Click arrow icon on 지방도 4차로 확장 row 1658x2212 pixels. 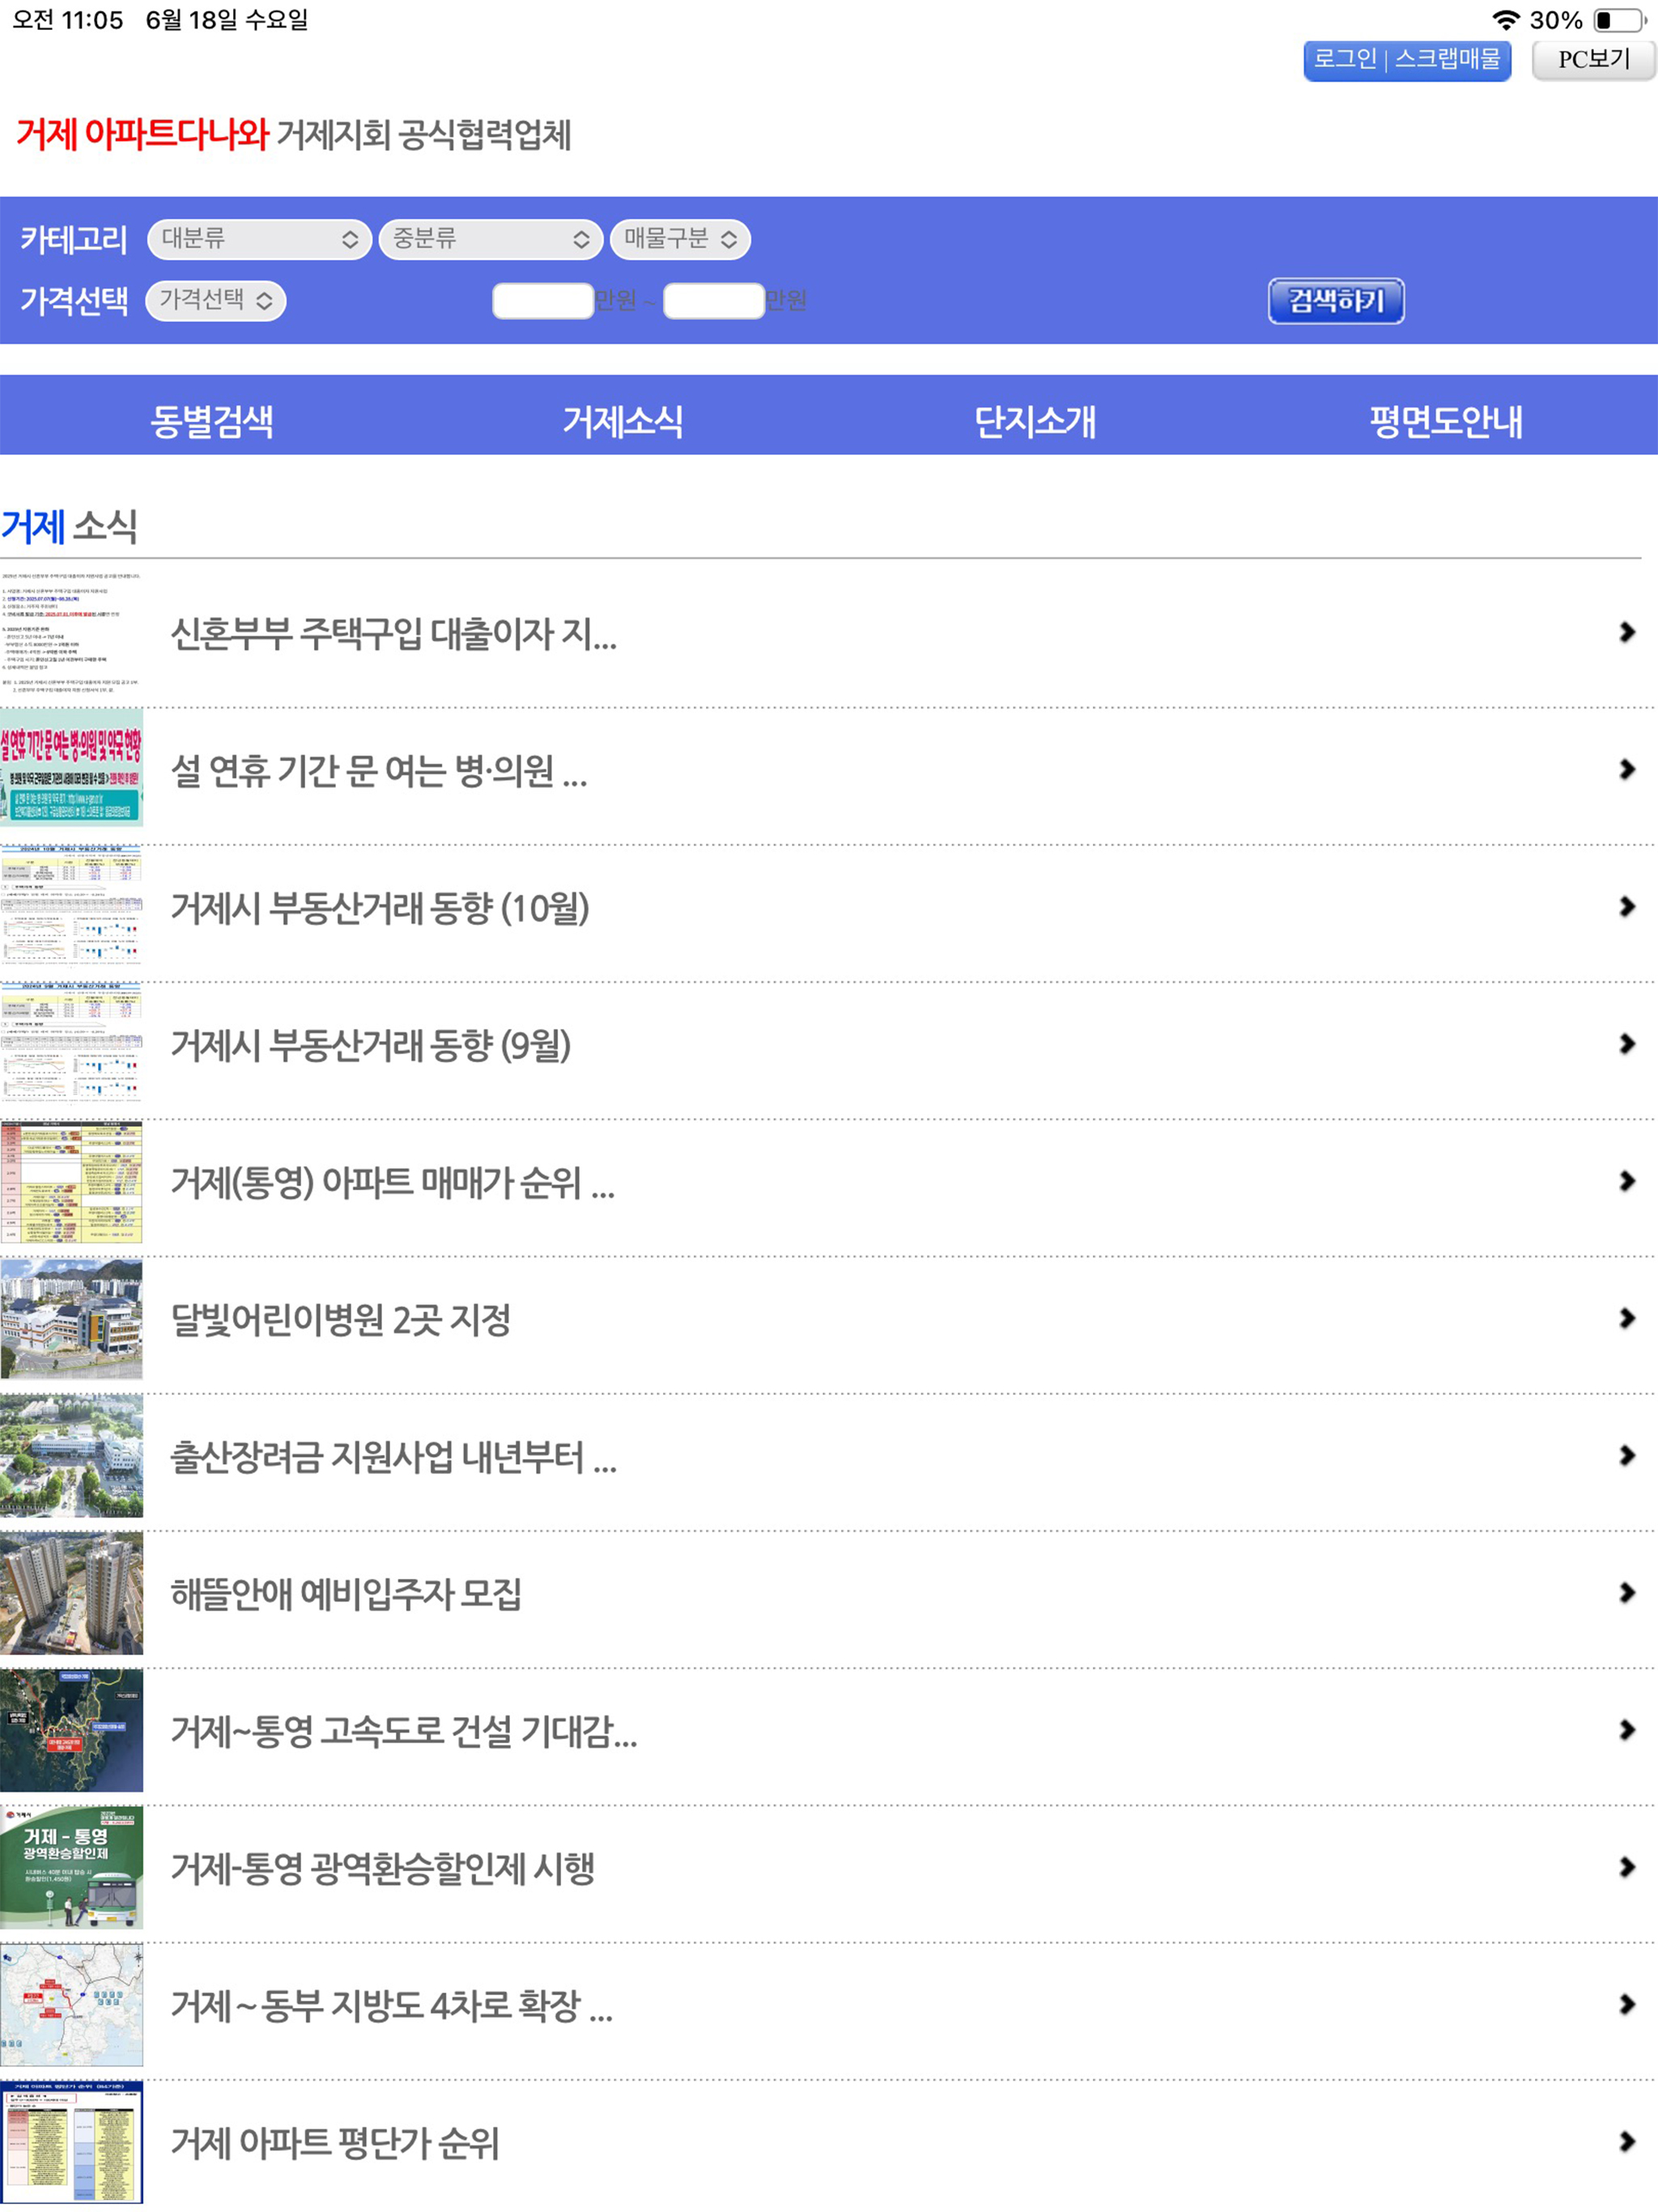click(x=1627, y=2004)
